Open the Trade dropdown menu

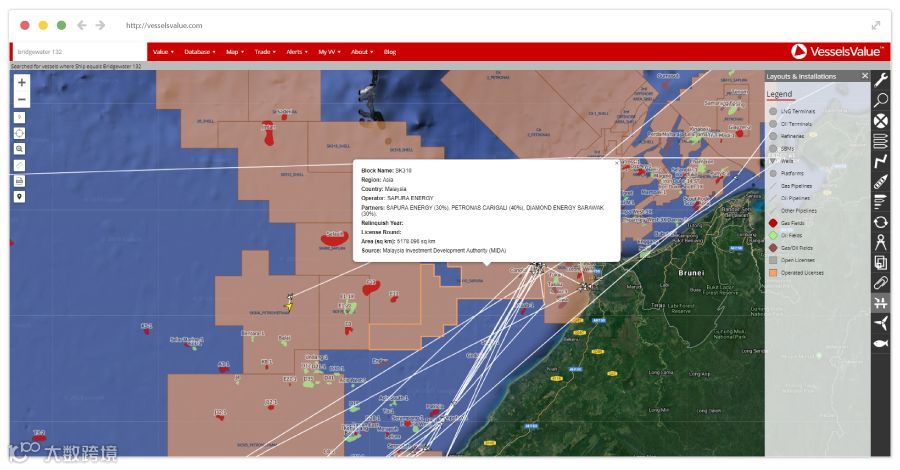coord(265,52)
